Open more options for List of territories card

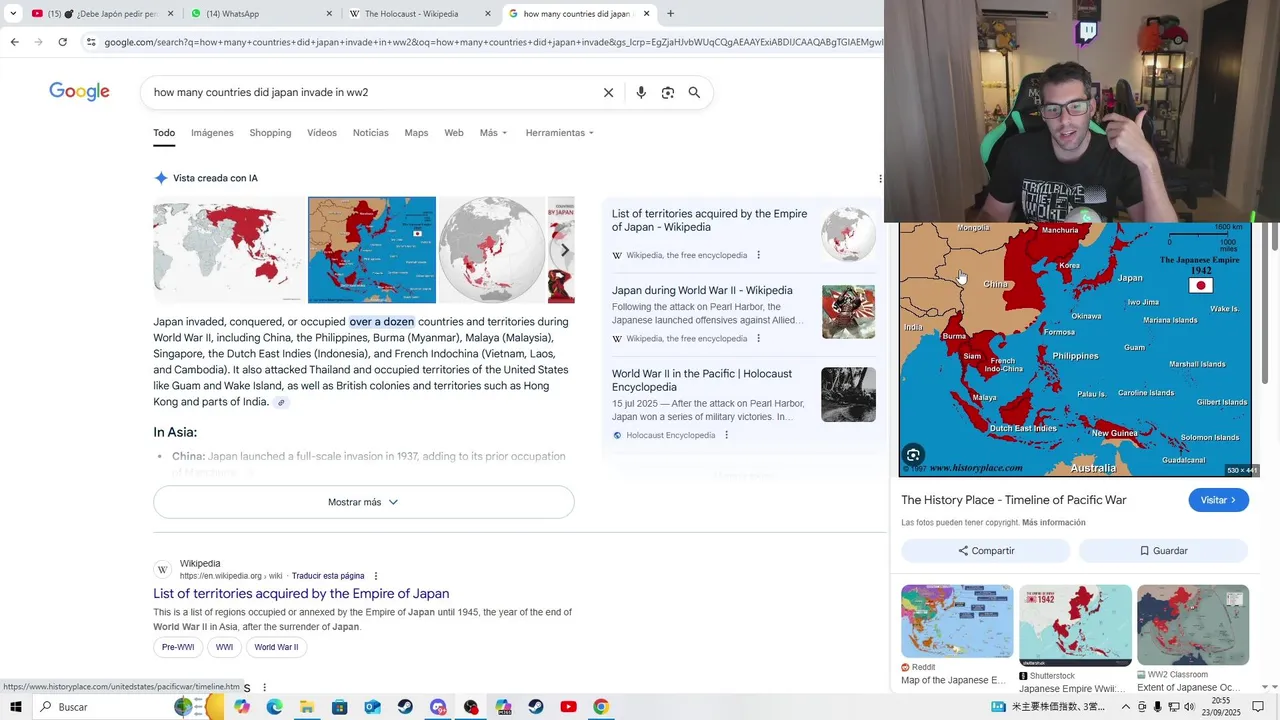[x=758, y=255]
